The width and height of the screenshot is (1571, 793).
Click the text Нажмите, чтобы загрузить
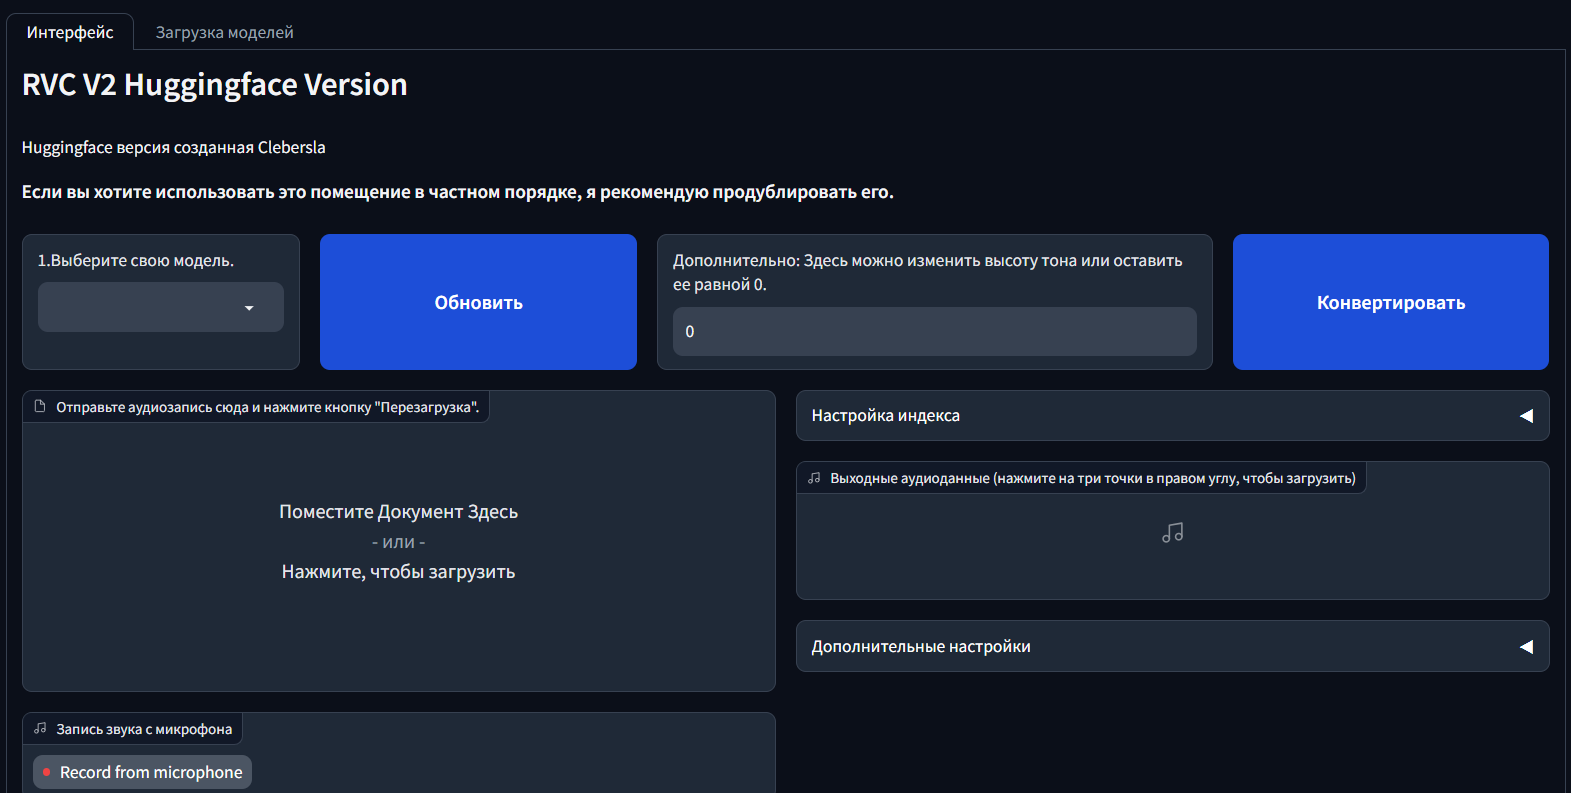(x=399, y=572)
